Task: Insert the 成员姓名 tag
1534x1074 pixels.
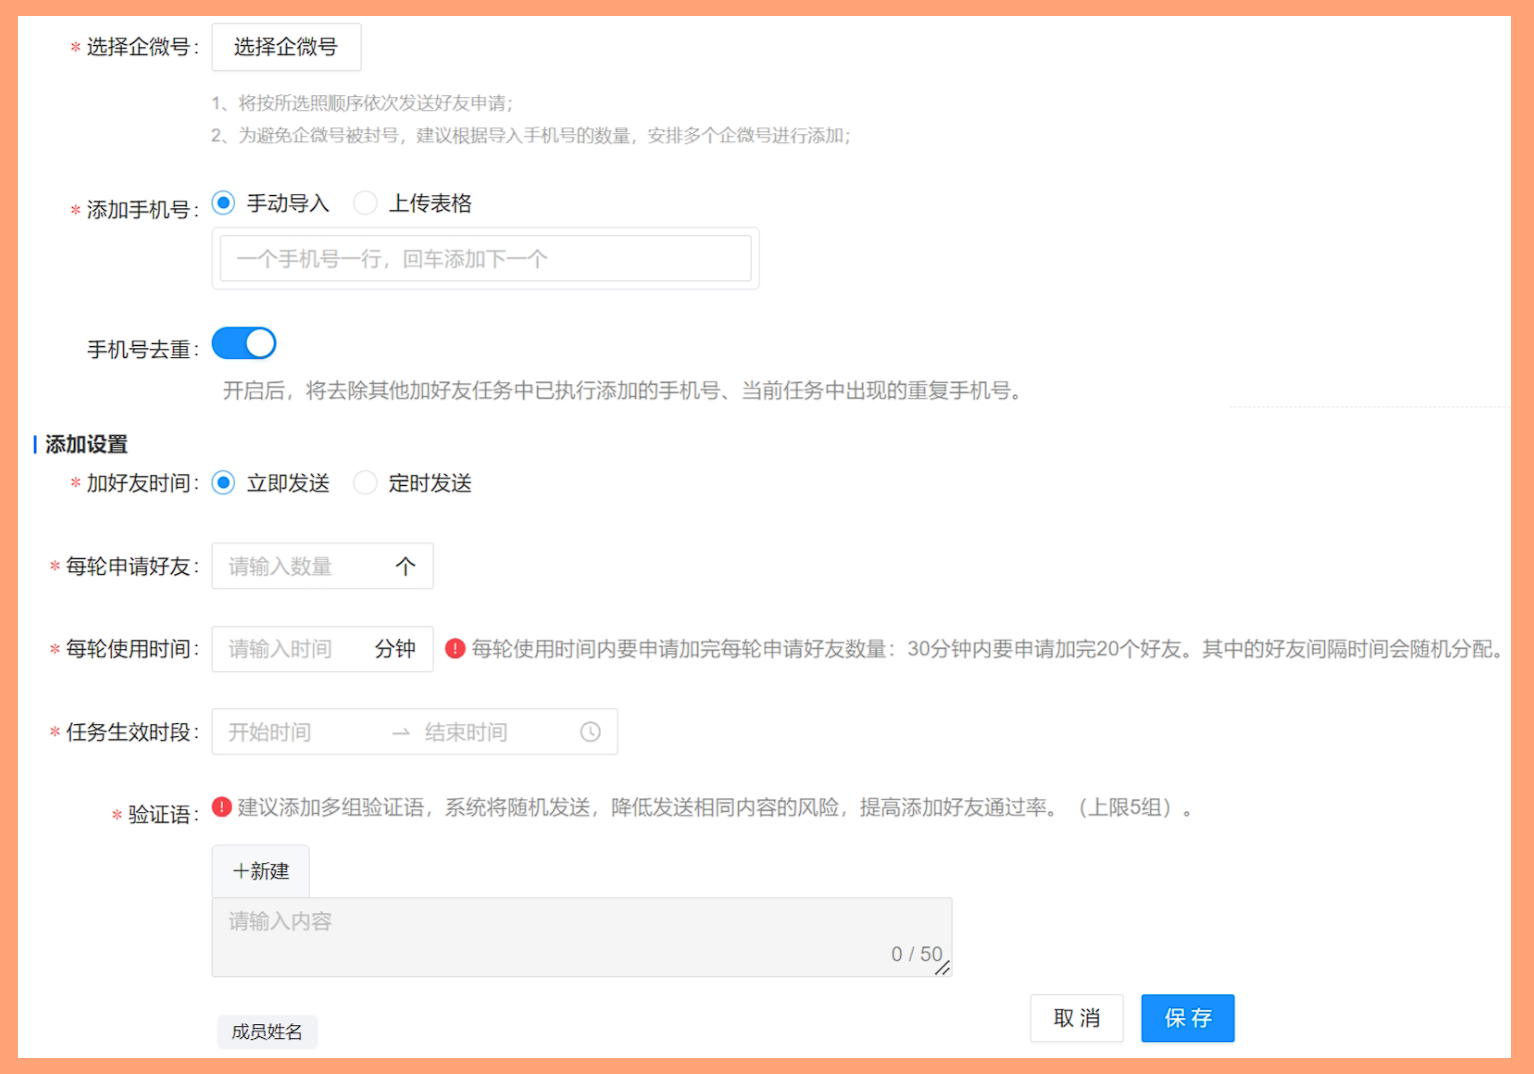Action: click(x=267, y=1032)
